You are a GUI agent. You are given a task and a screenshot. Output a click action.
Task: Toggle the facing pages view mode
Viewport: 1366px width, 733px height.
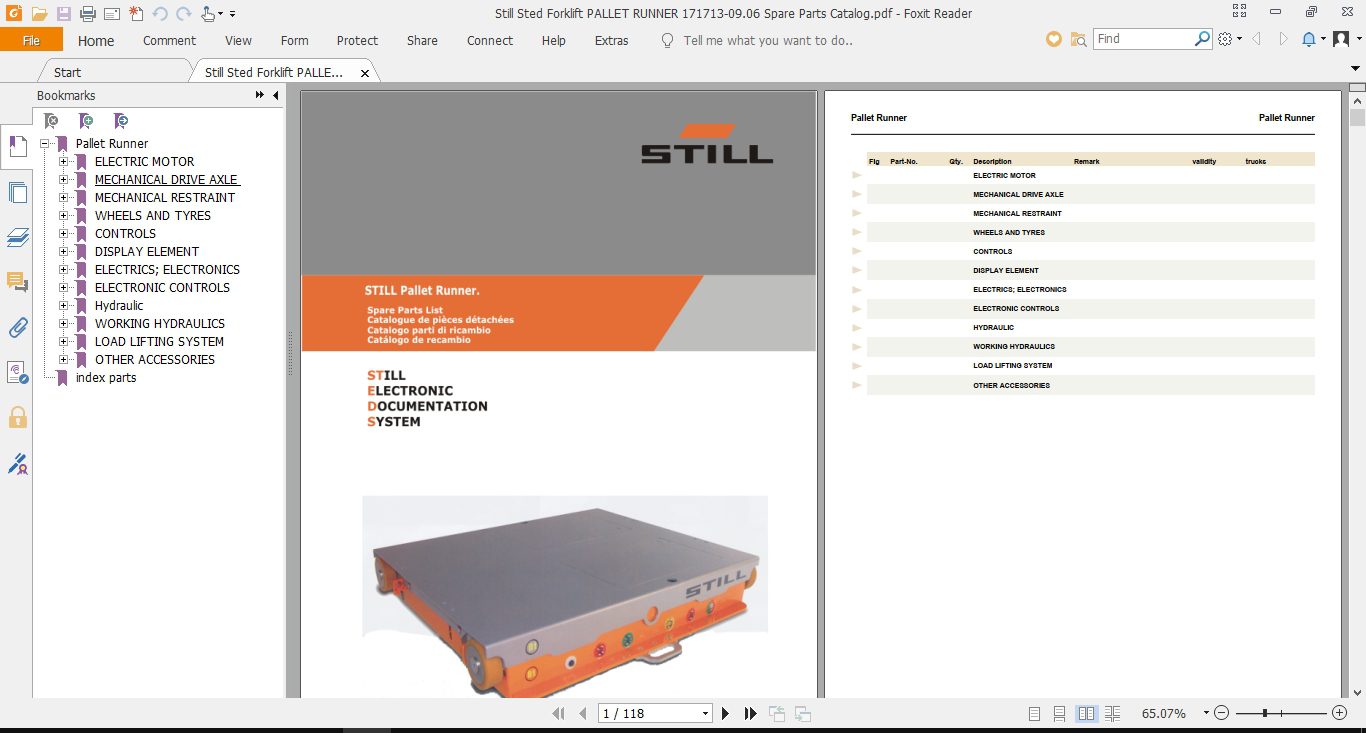[x=1086, y=713]
